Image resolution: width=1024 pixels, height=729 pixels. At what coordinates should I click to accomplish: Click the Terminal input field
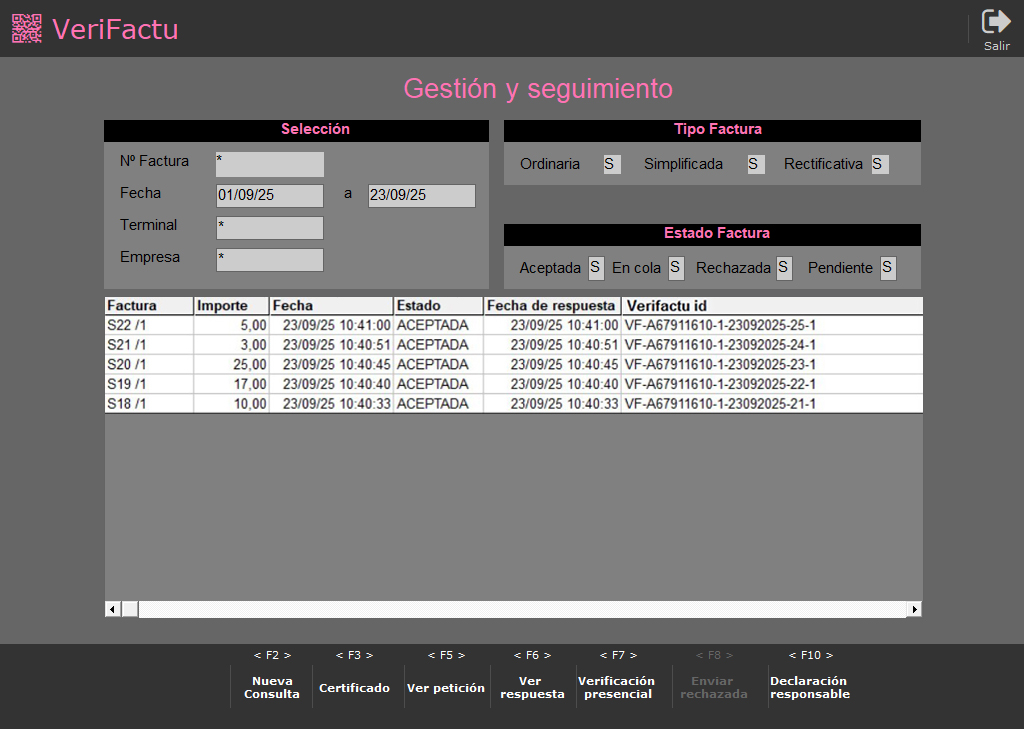coord(270,228)
